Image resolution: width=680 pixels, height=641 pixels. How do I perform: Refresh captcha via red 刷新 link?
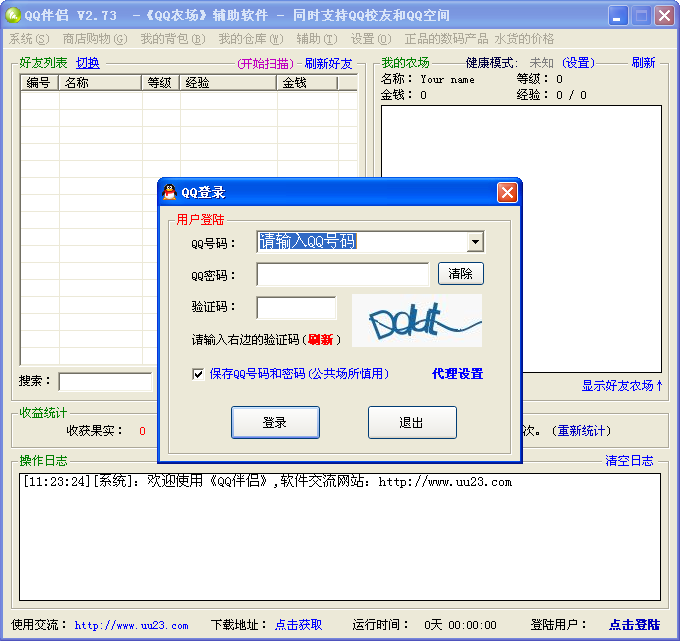(x=320, y=340)
